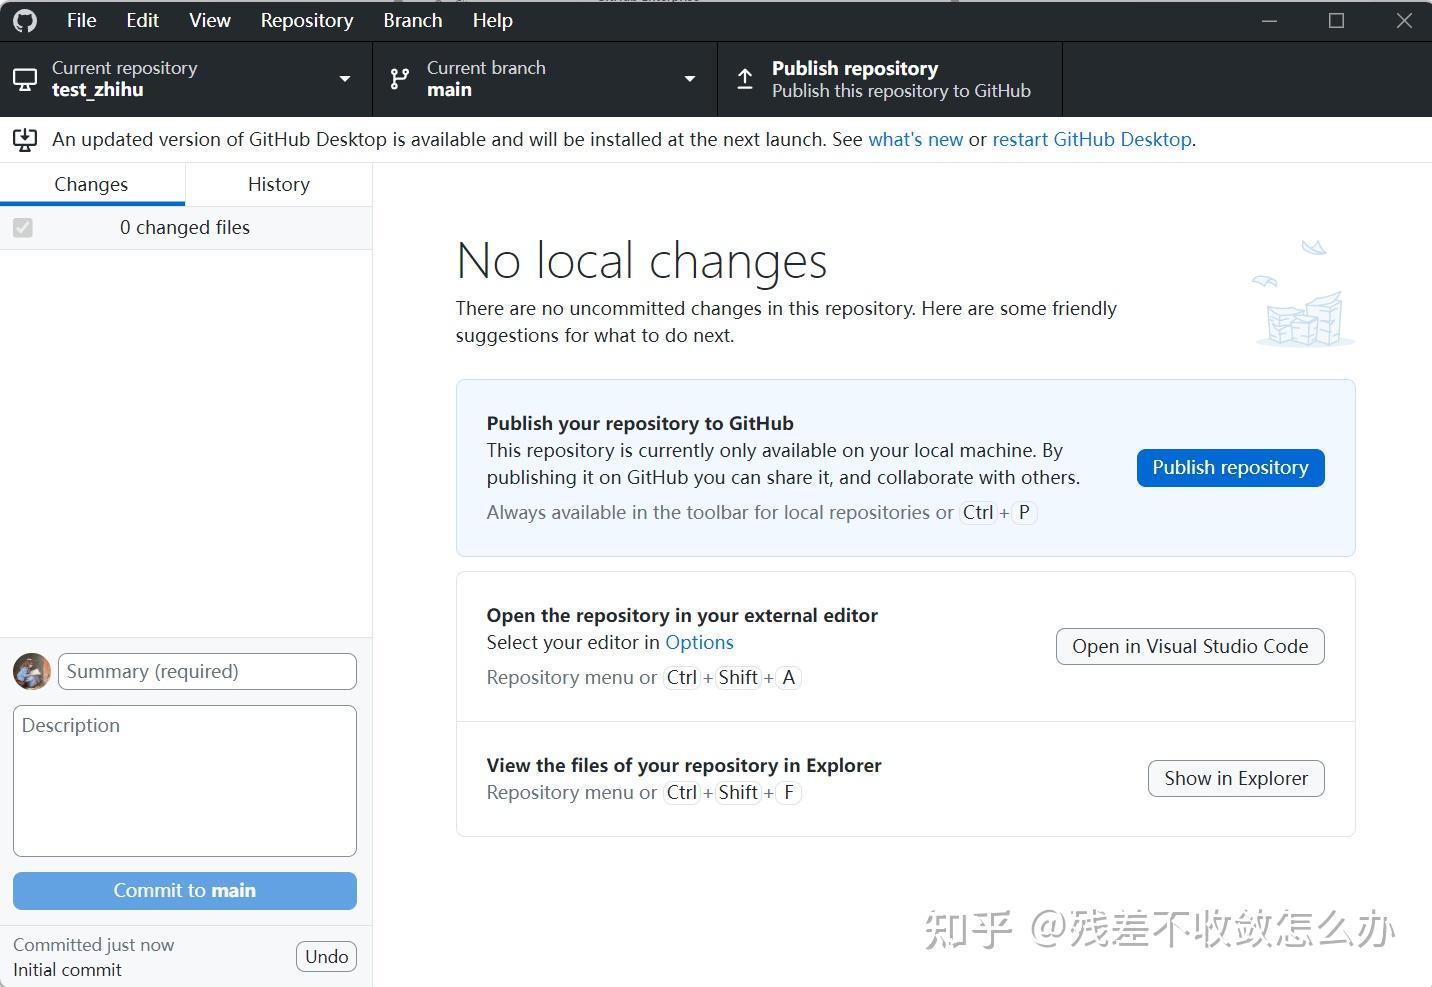The height and width of the screenshot is (987, 1432).
Task: Click the what's new link
Action: coord(915,140)
